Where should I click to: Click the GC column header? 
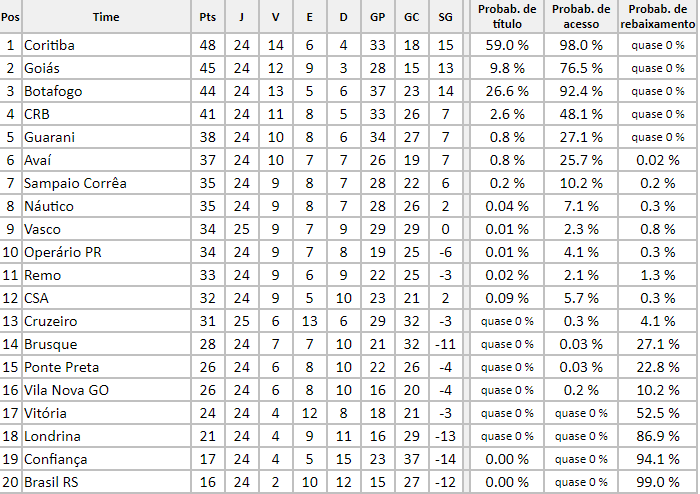tap(411, 17)
